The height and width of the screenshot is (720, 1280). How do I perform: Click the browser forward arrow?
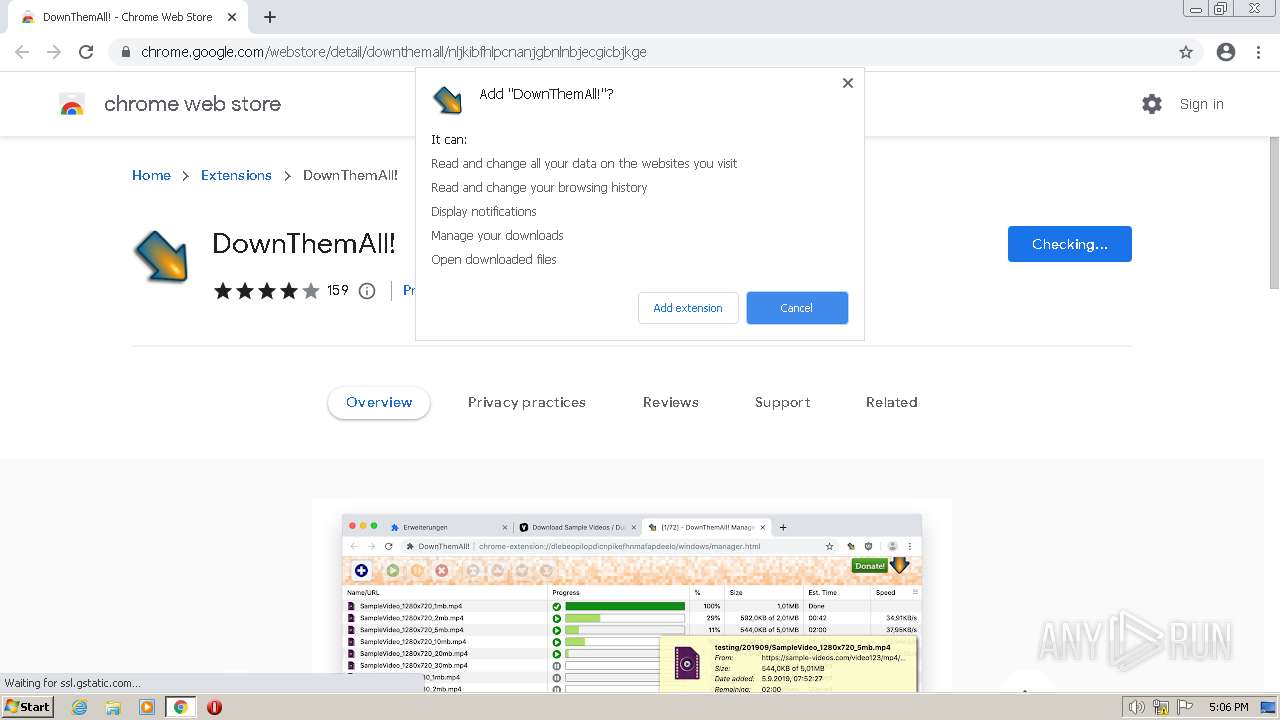coord(54,52)
